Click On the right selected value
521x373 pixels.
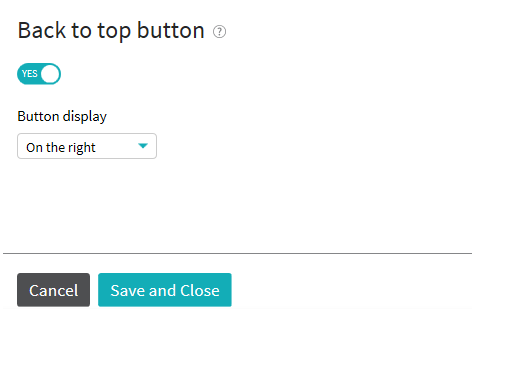[61, 147]
